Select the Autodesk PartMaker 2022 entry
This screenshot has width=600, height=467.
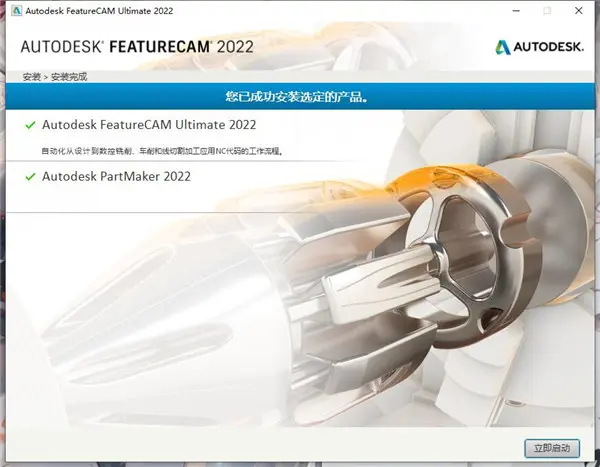pos(116,176)
